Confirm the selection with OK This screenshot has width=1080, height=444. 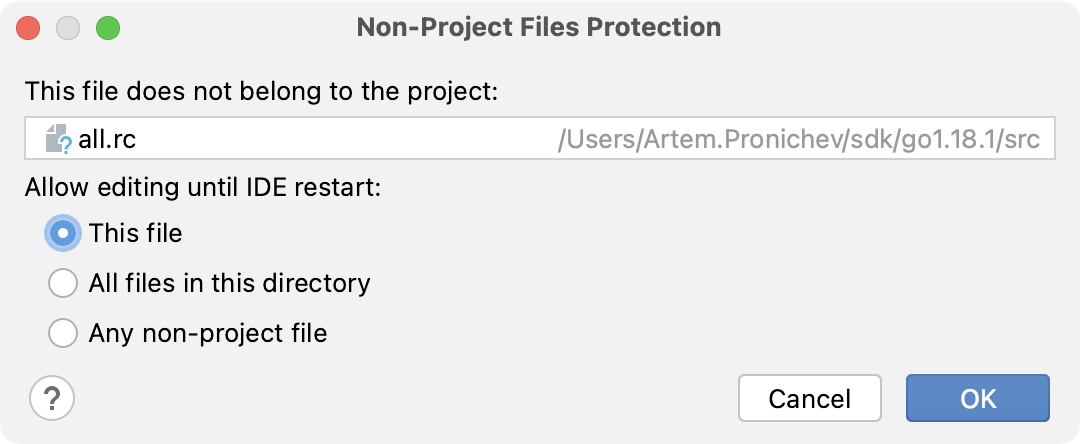(x=977, y=398)
